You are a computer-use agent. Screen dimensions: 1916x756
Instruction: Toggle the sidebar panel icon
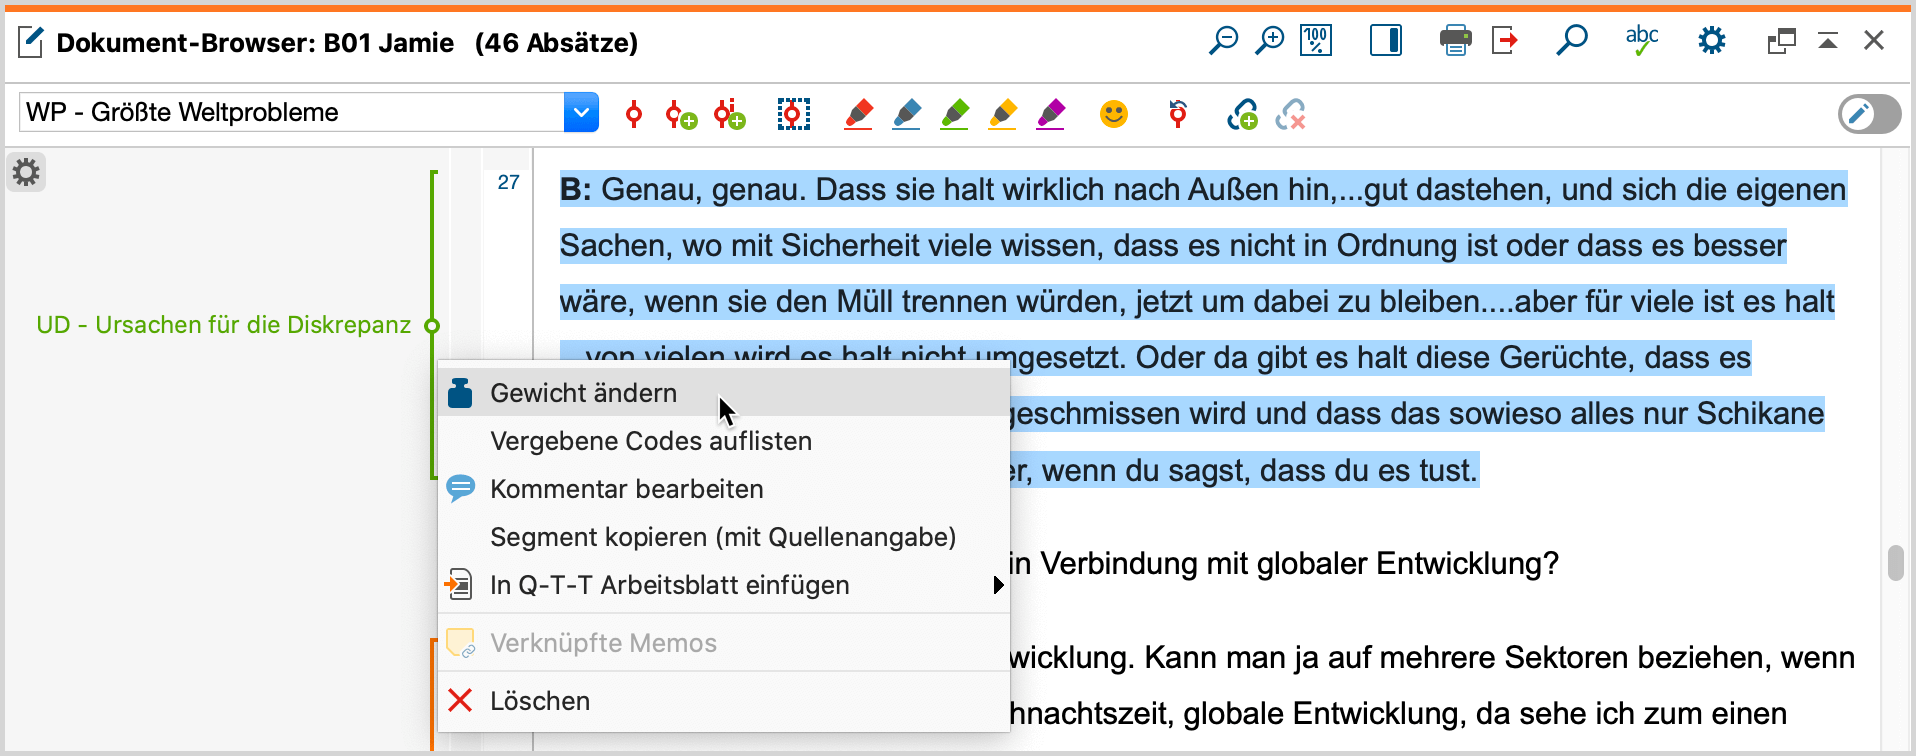1386,41
